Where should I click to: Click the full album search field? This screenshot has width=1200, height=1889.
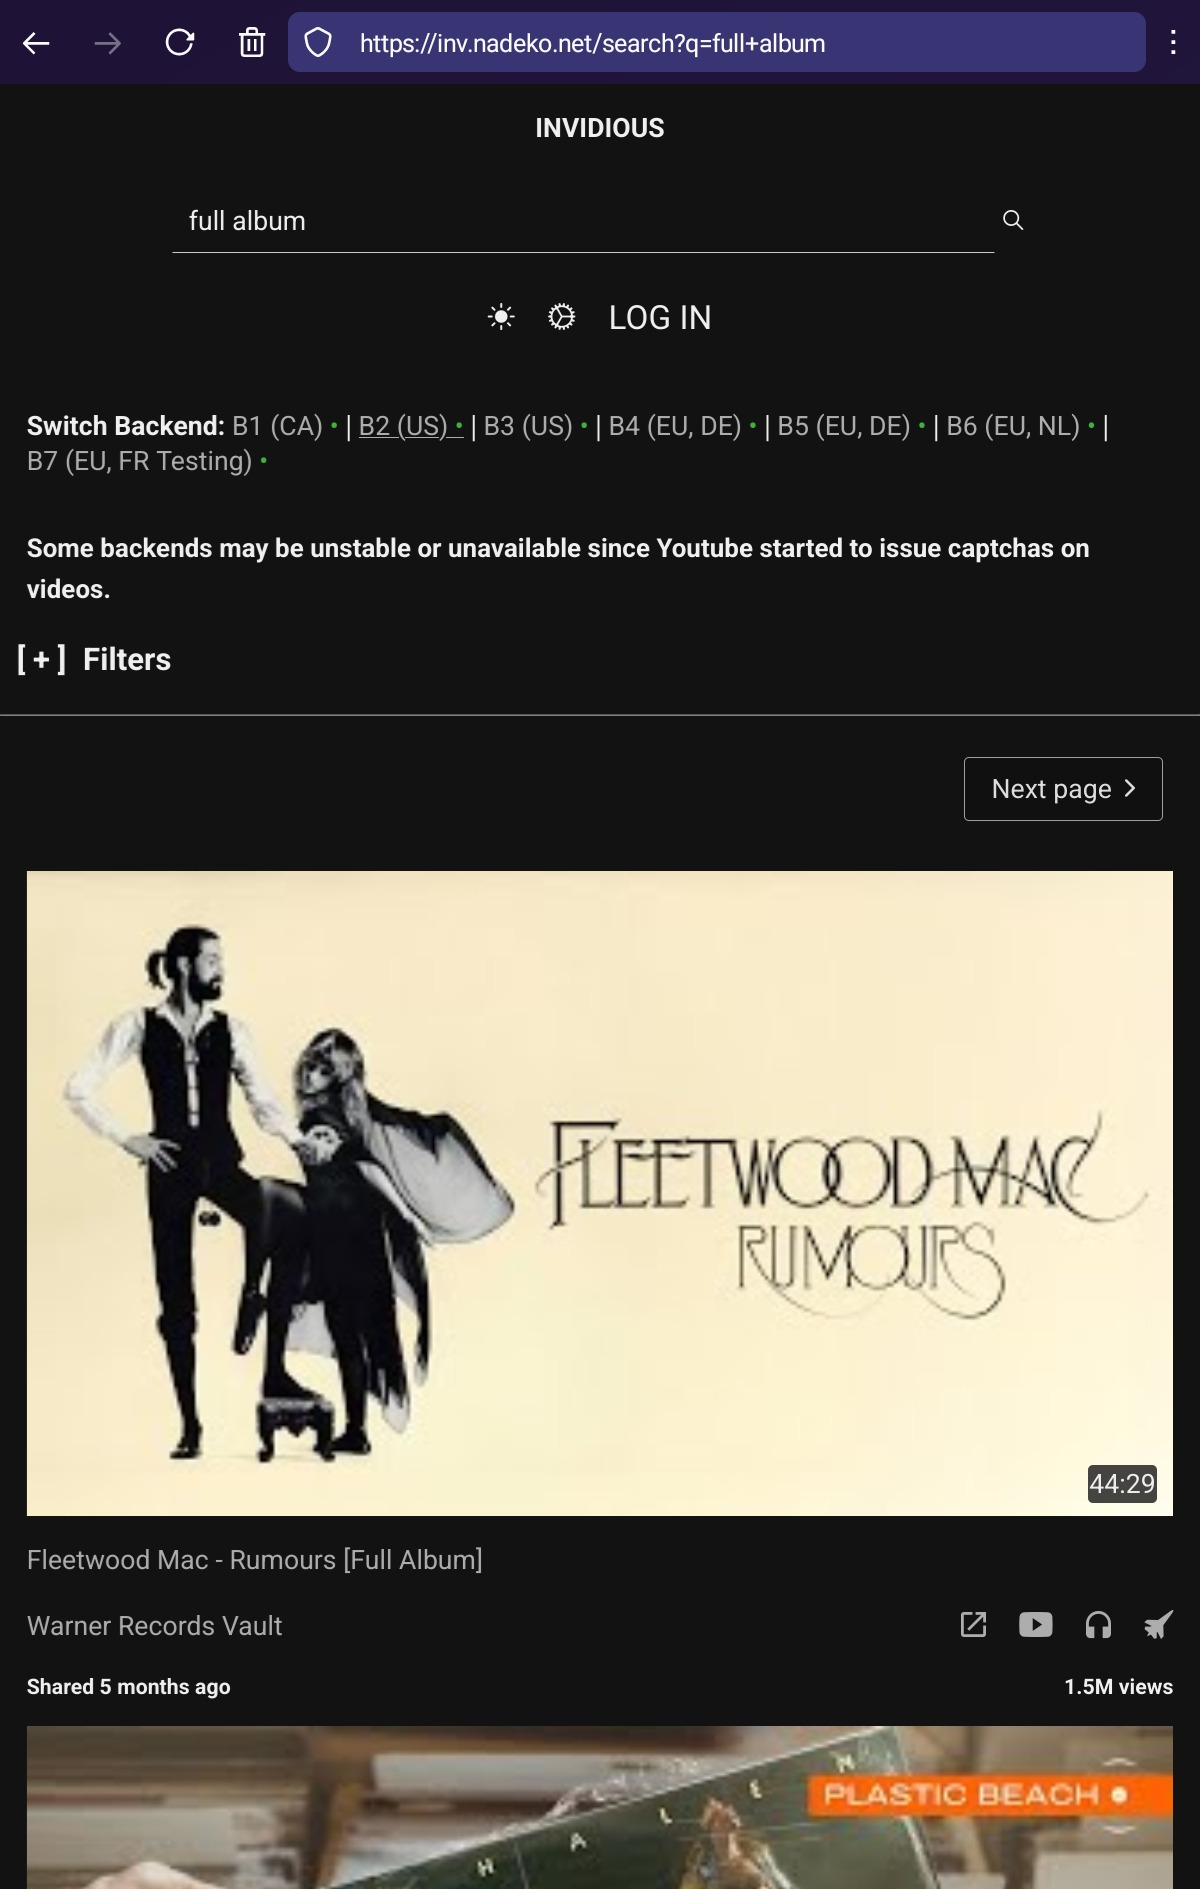point(583,221)
